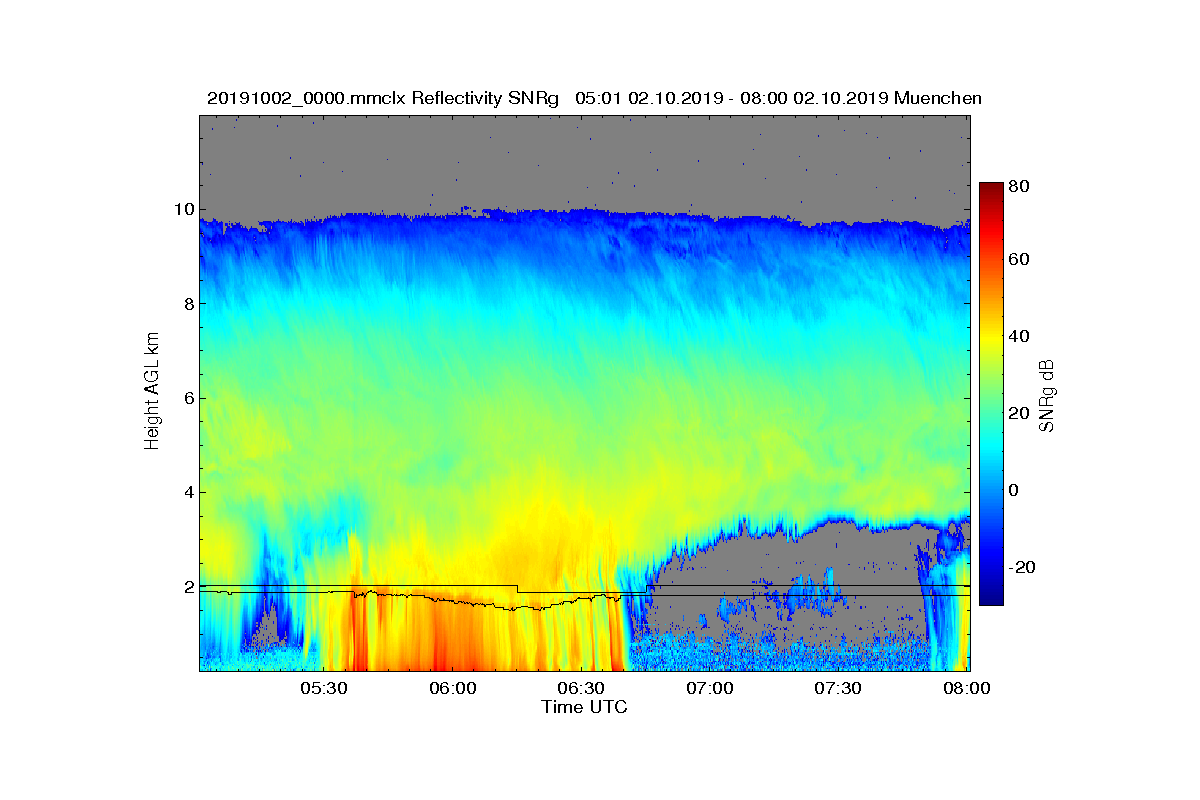Click the colorbar value -20
Image resolution: width=1200 pixels, height=800 pixels.
point(1023,567)
